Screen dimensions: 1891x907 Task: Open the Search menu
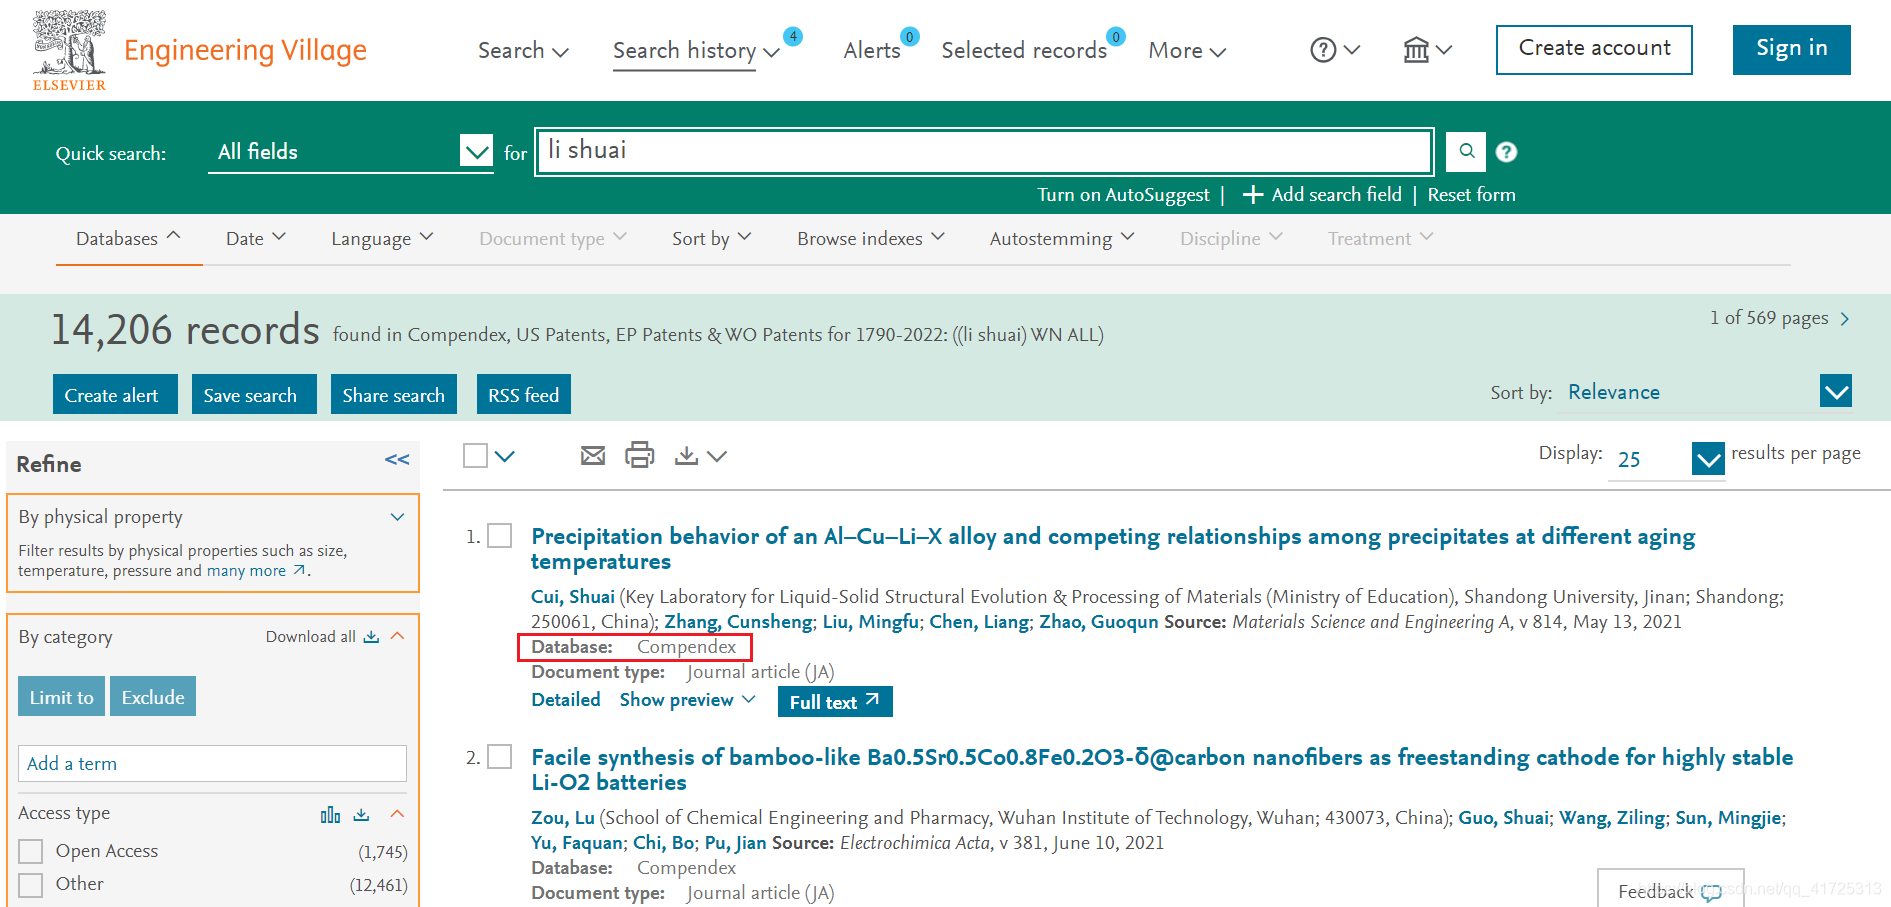click(x=523, y=51)
